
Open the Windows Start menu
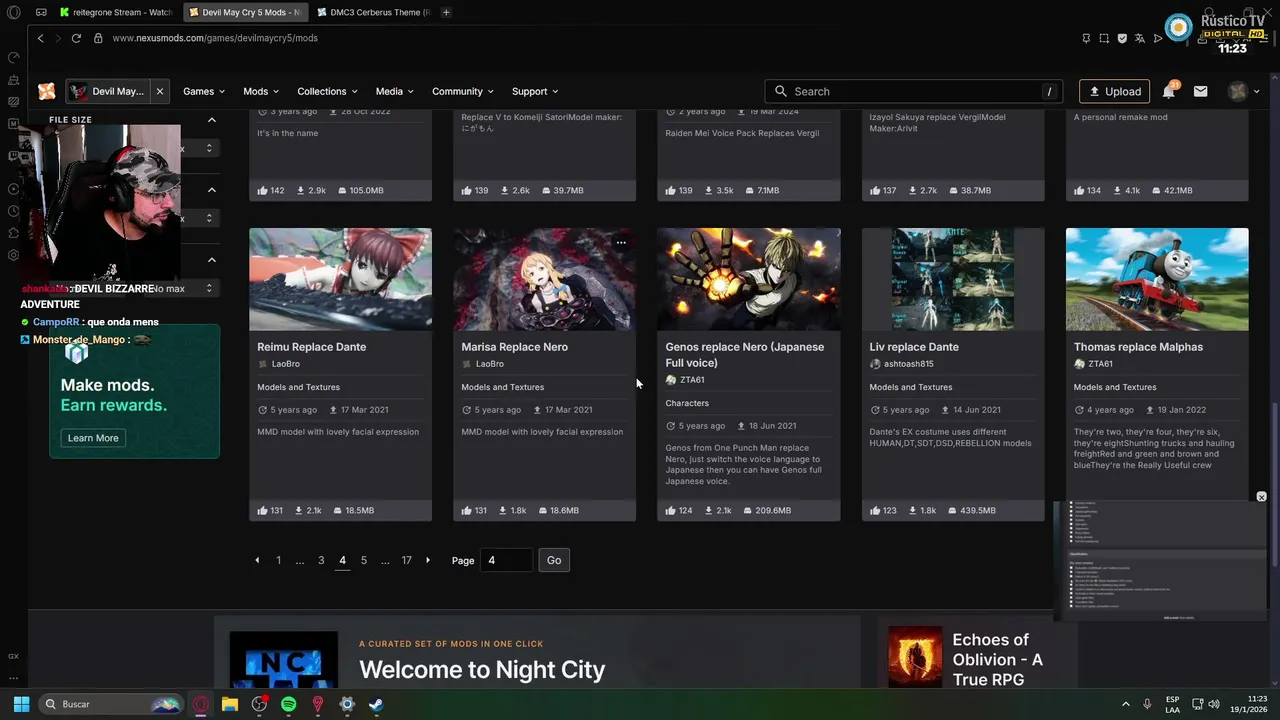(x=21, y=704)
